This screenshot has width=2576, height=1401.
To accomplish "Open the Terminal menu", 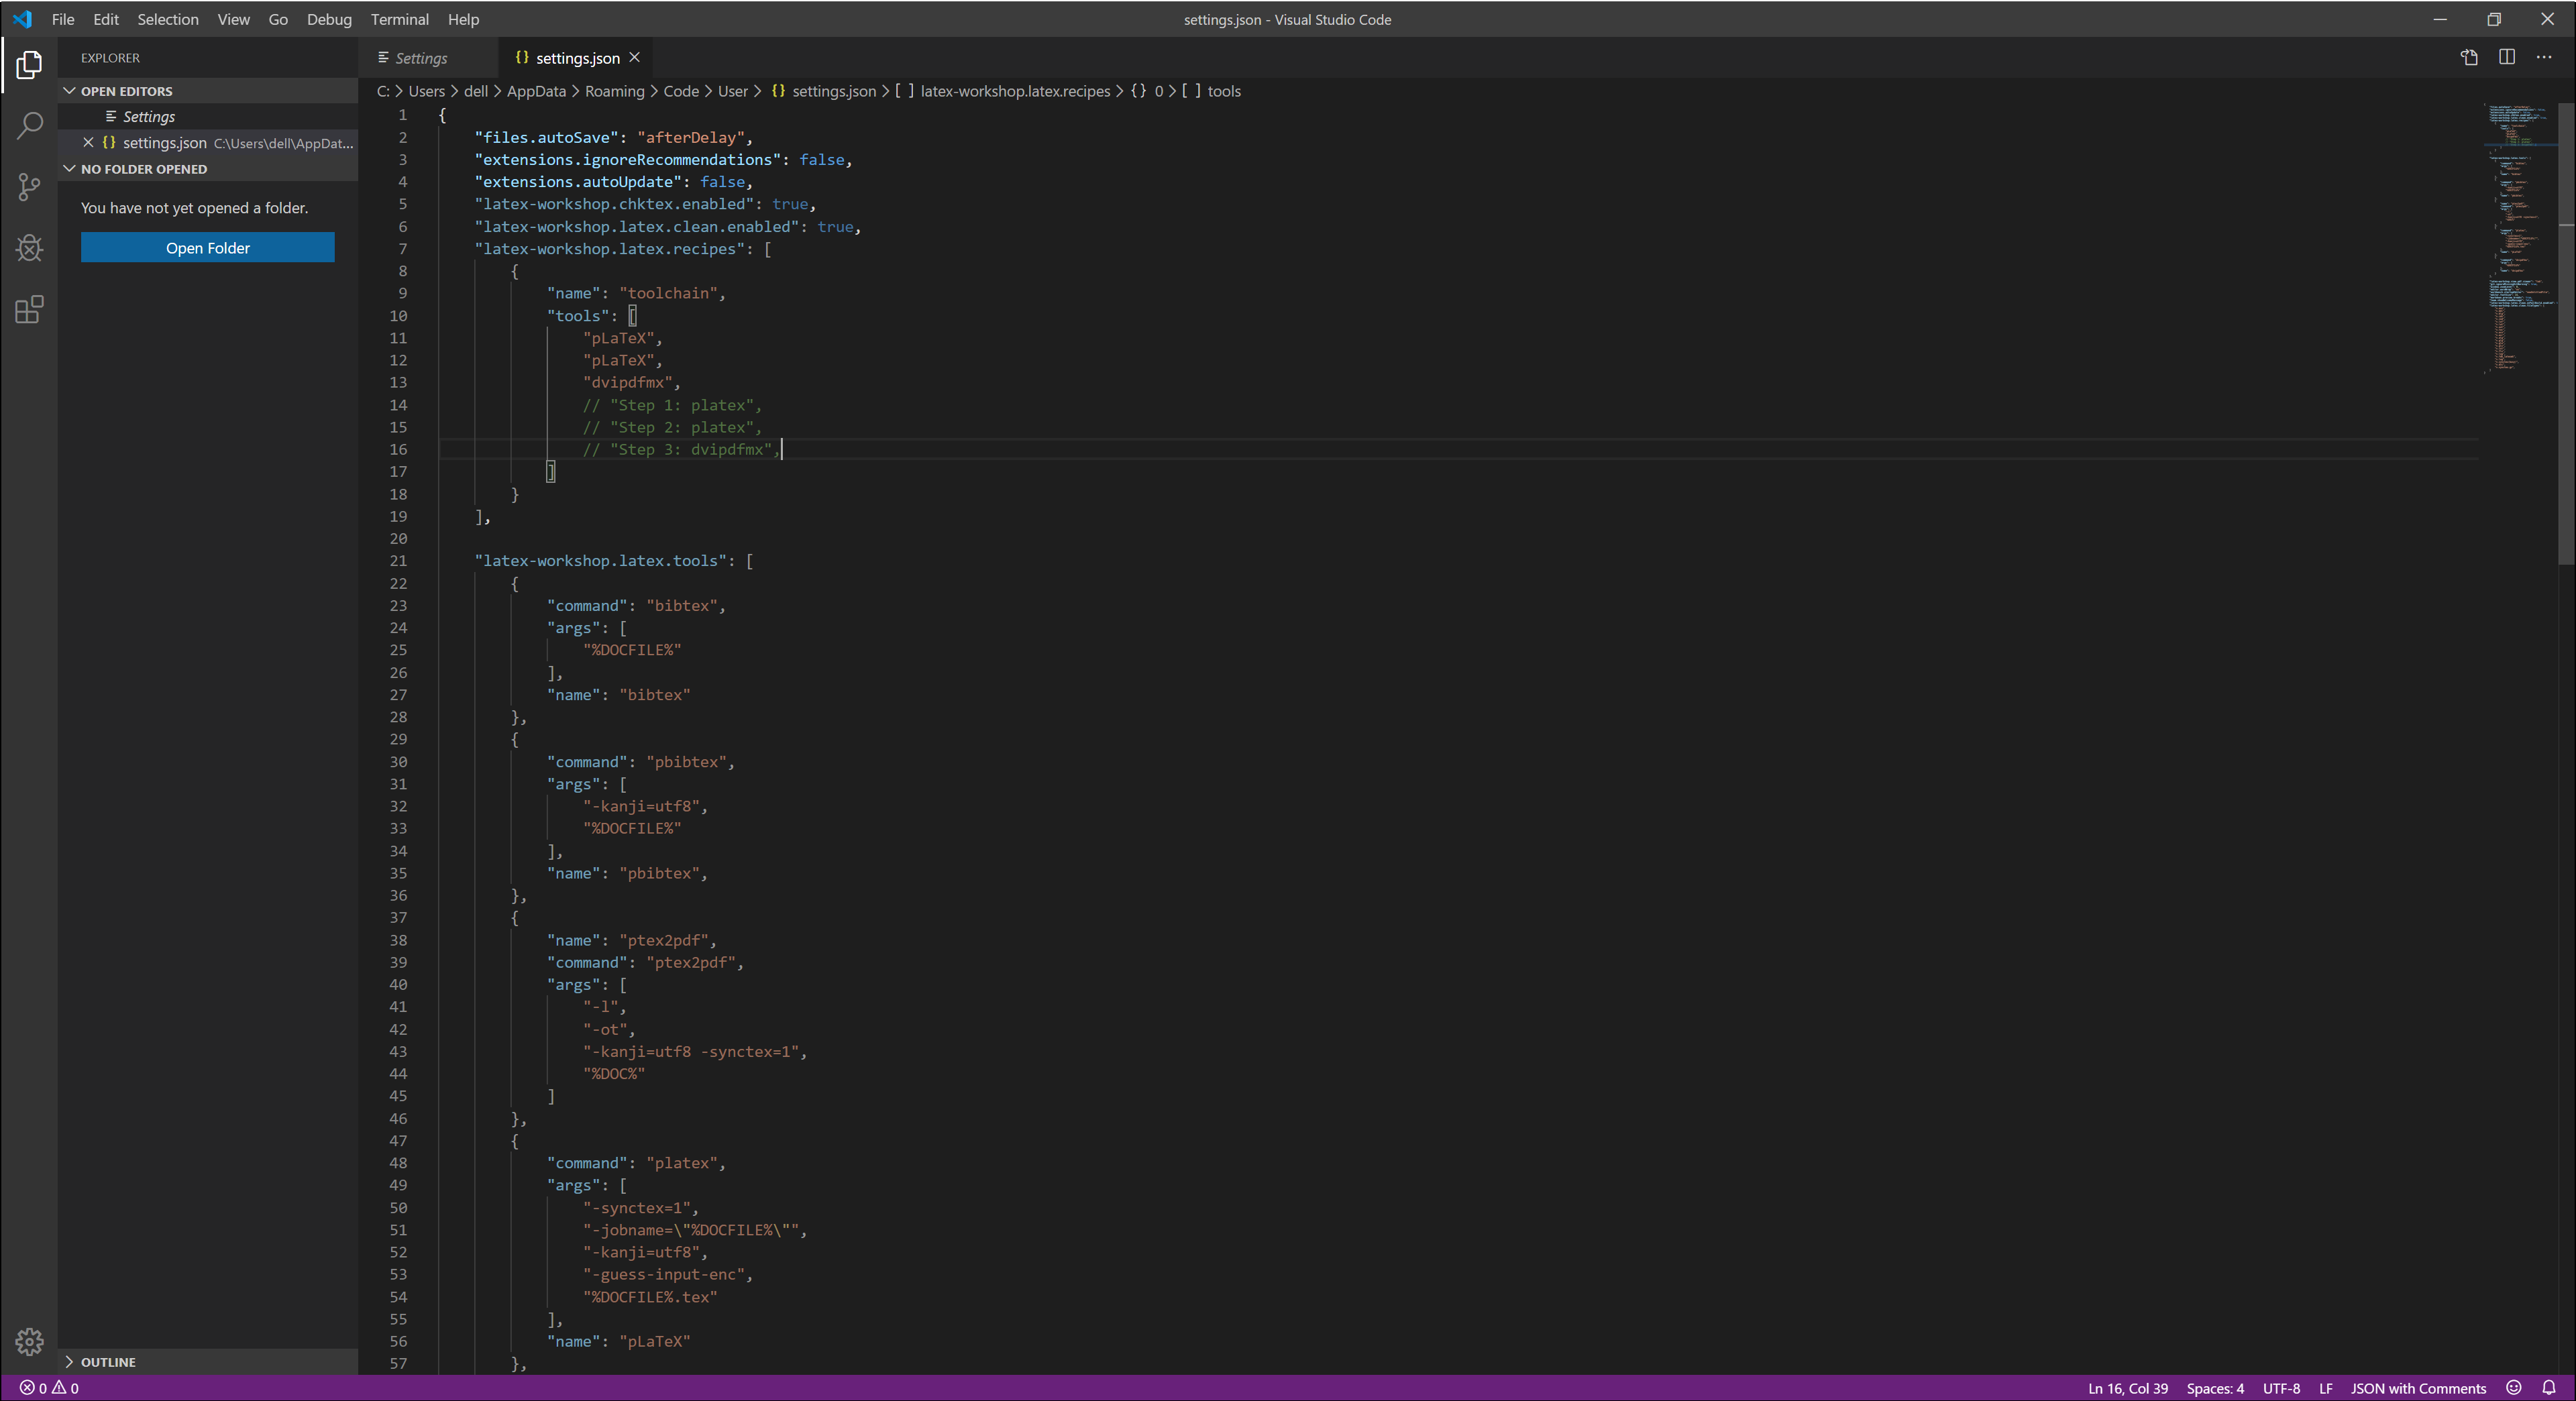I will tap(399, 19).
